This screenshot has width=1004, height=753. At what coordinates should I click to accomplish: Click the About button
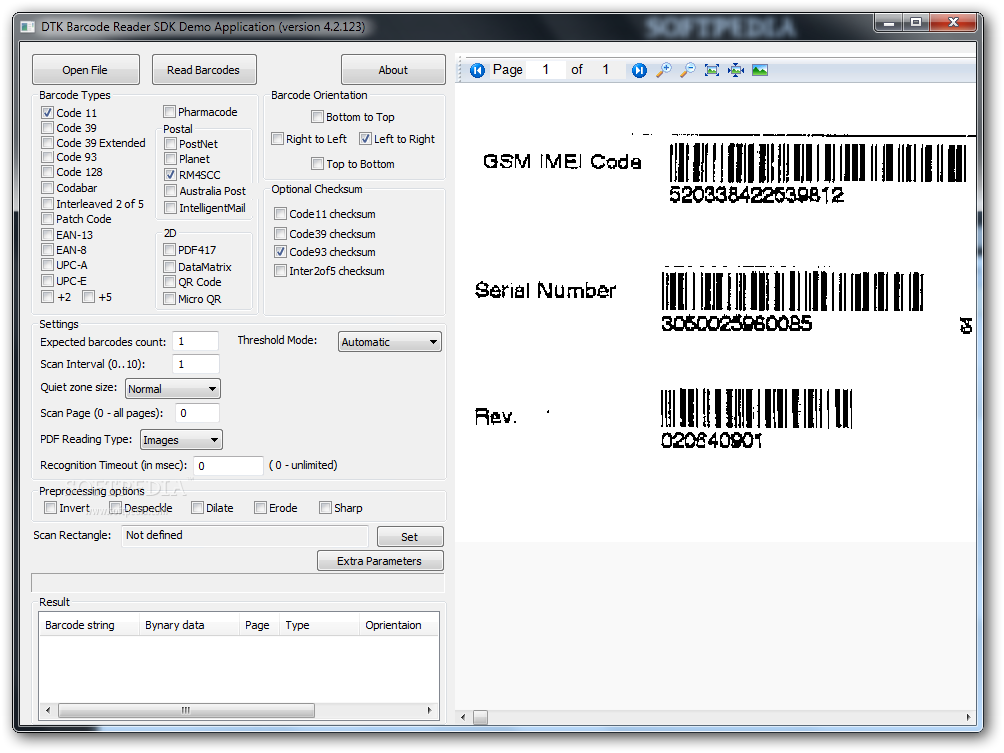tap(393, 69)
